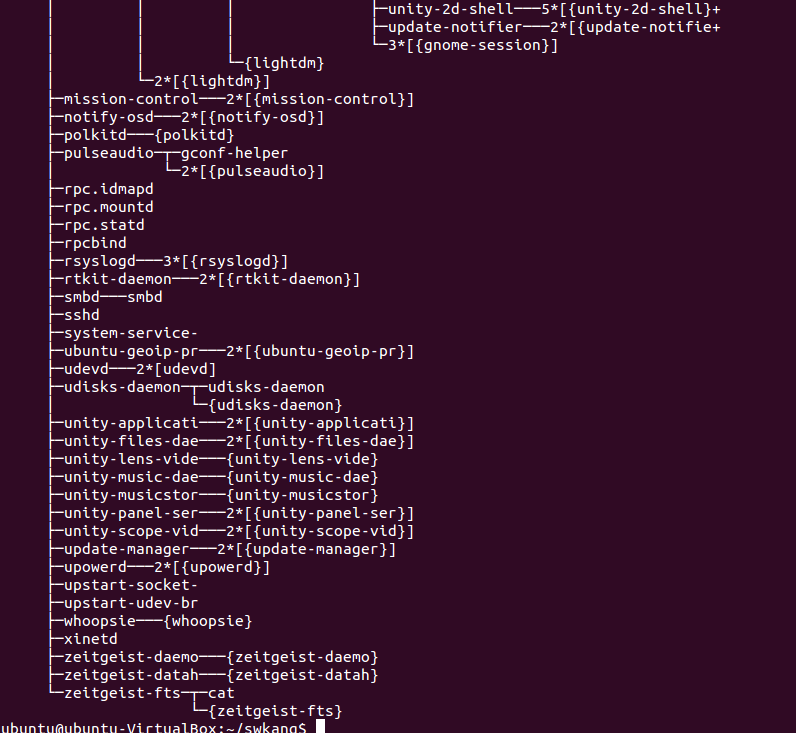Click the xinetd process line
796x733 pixels.
[x=91, y=639]
